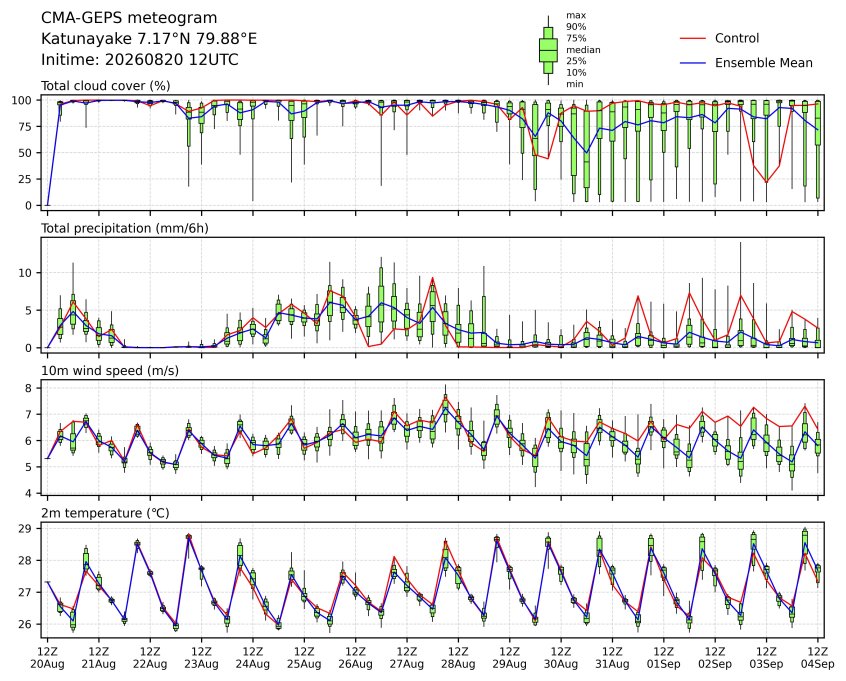This screenshot has width=846, height=681.
Task: Click the 12Z 31Aug axis label
Action: tap(612, 658)
